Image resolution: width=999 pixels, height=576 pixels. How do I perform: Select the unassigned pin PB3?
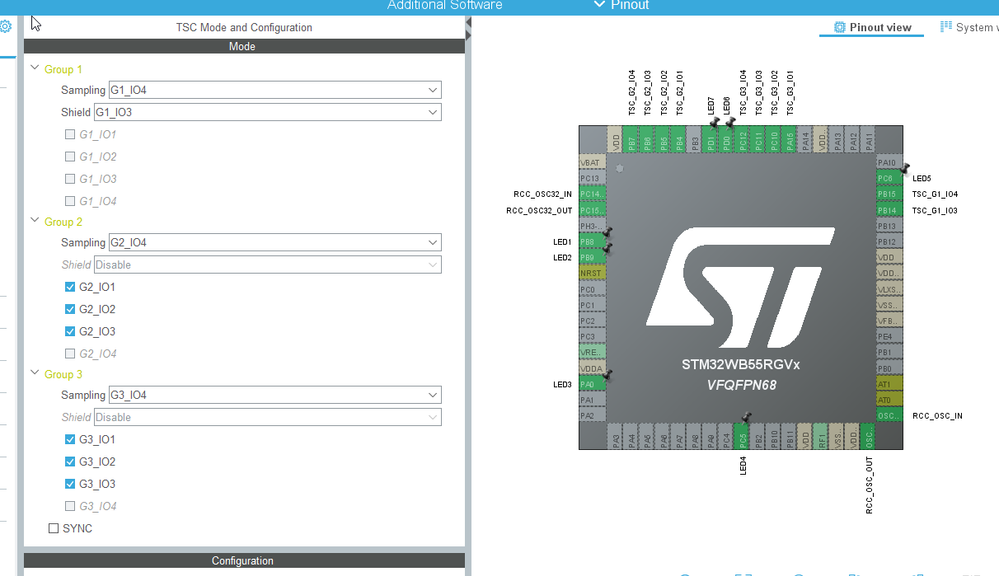[695, 140]
